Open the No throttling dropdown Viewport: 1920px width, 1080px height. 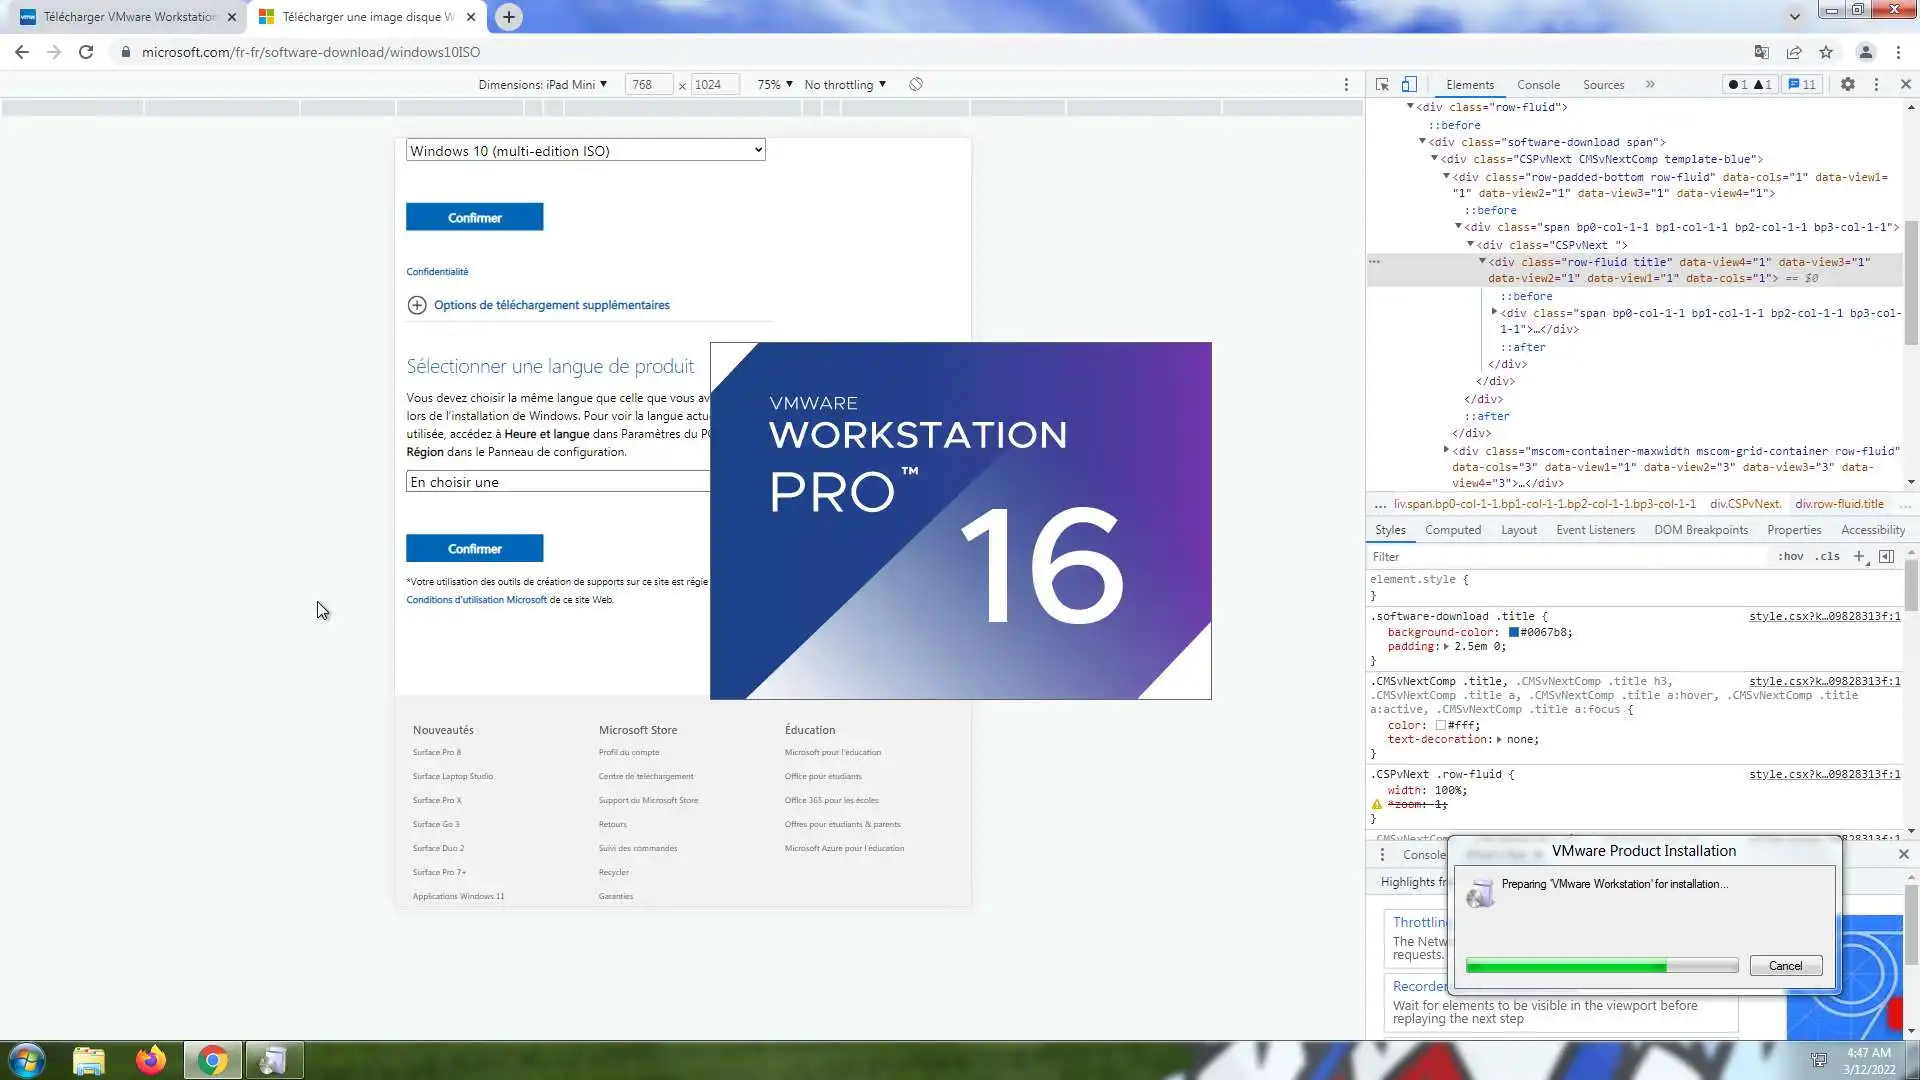point(845,85)
